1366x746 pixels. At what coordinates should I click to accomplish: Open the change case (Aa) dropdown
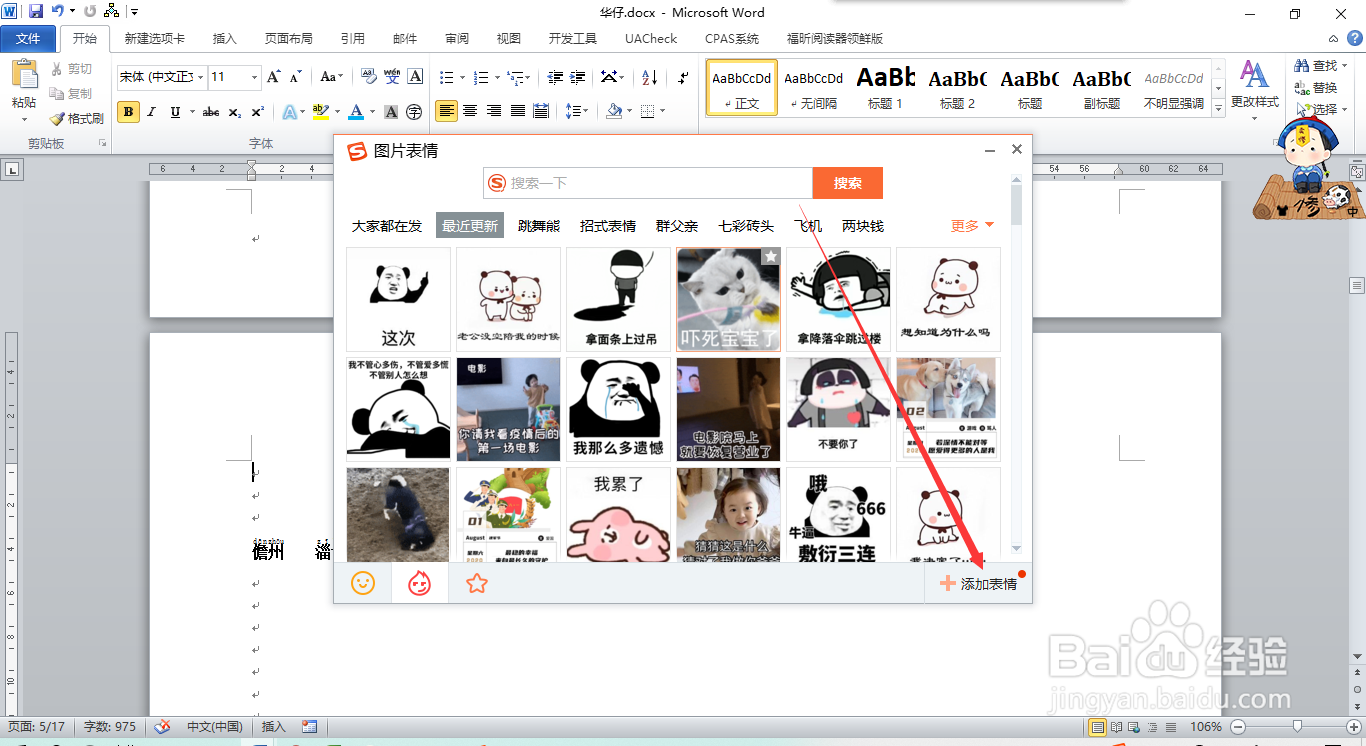click(x=332, y=77)
